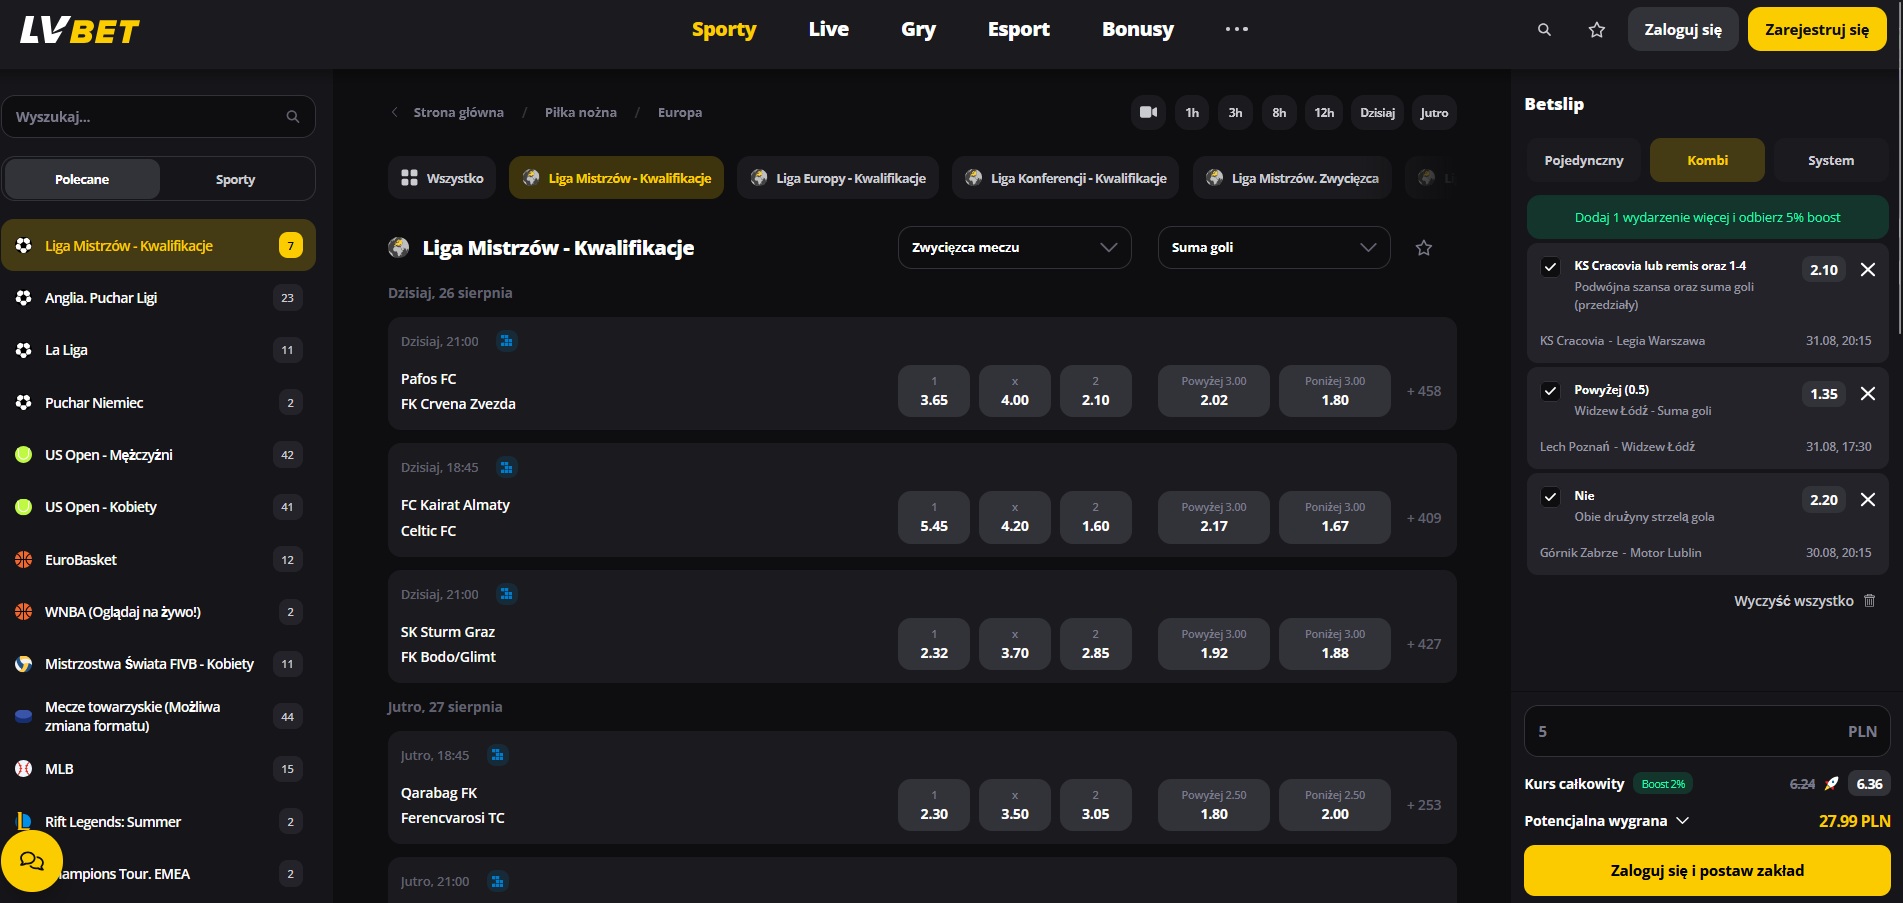Remove KS Cracovia bet from betslip
Image resolution: width=1903 pixels, height=903 pixels.
click(1867, 270)
